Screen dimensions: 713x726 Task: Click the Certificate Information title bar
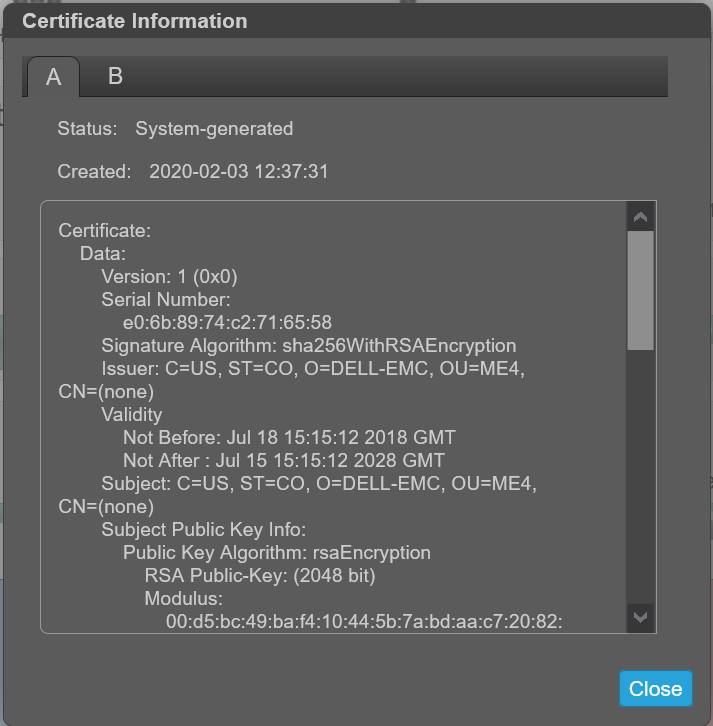click(x=300, y=20)
